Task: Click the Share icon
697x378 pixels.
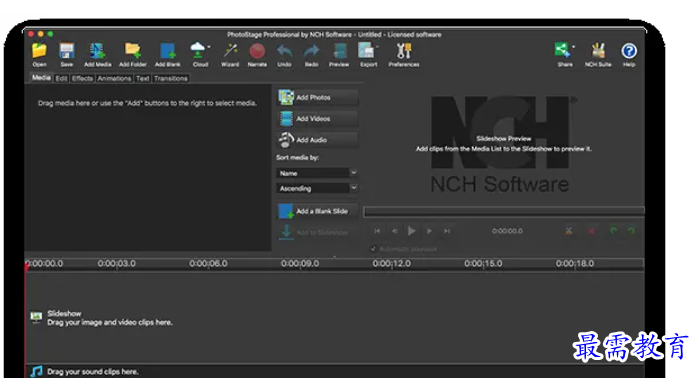Action: click(x=563, y=54)
